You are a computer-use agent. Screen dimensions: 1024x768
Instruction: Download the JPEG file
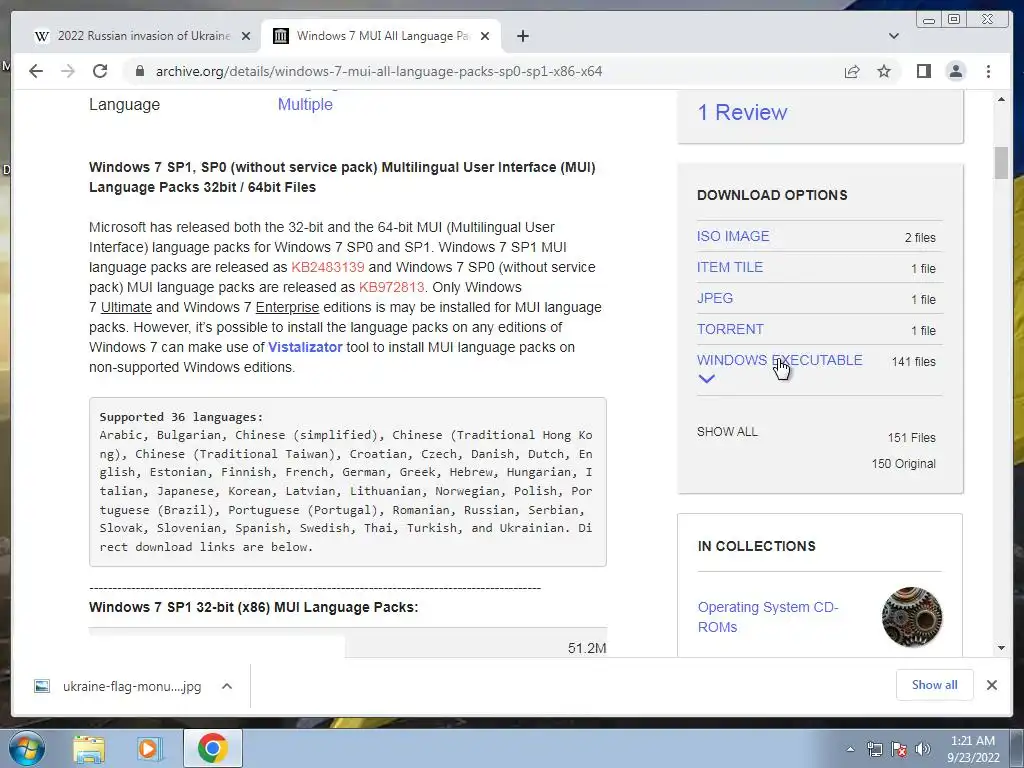pyautogui.click(x=714, y=298)
